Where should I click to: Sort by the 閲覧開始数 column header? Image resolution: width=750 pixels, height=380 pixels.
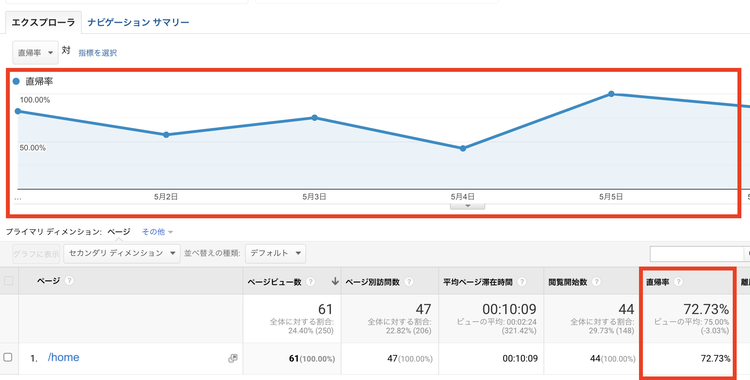(x=567, y=282)
